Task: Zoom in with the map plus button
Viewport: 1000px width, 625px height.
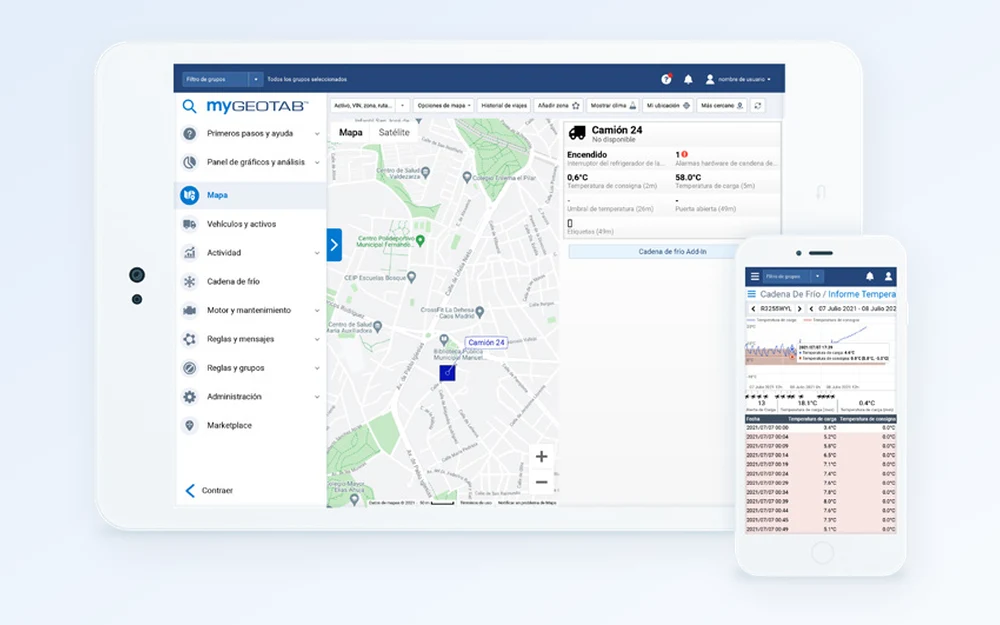Action: pyautogui.click(x=541, y=457)
